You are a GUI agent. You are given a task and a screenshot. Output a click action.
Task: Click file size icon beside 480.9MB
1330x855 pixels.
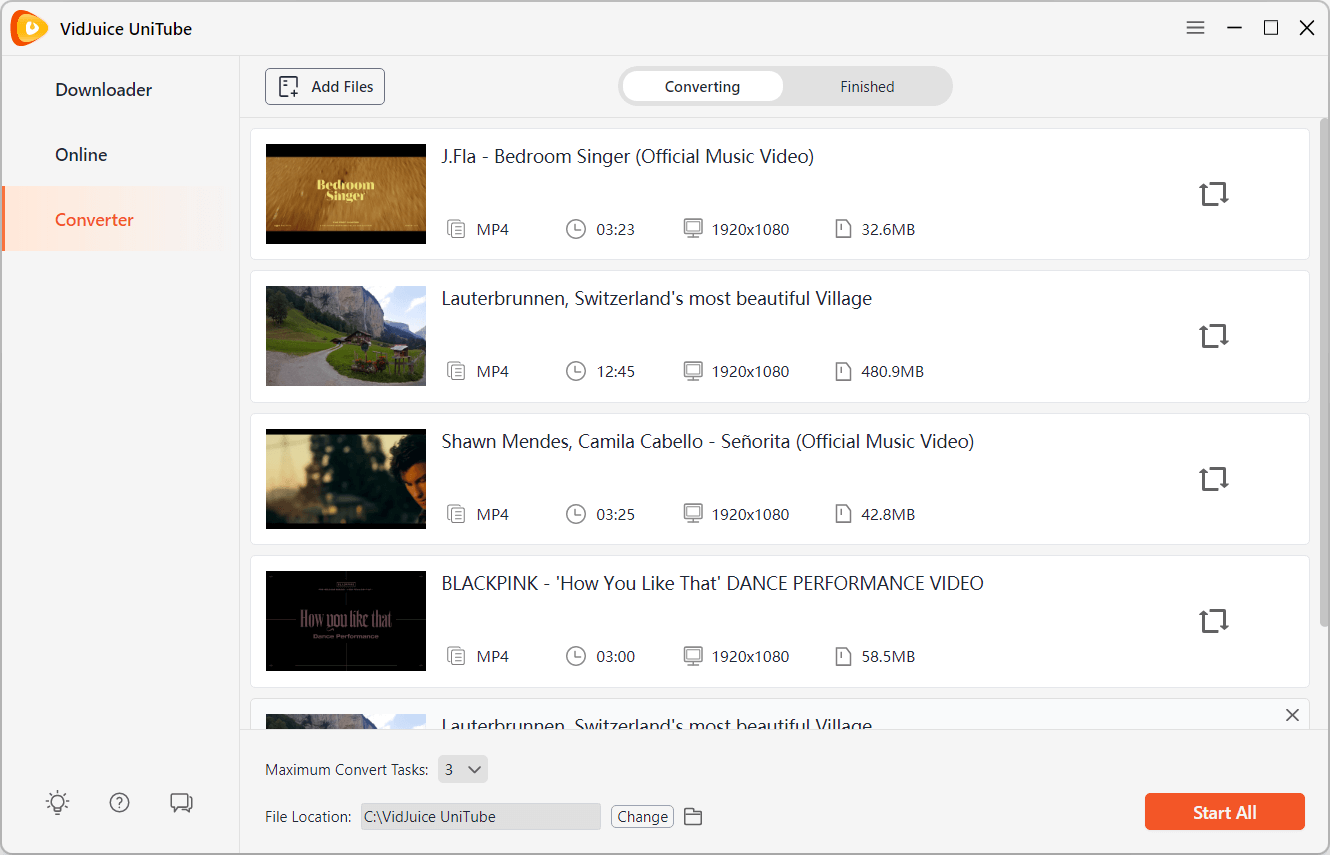[843, 371]
